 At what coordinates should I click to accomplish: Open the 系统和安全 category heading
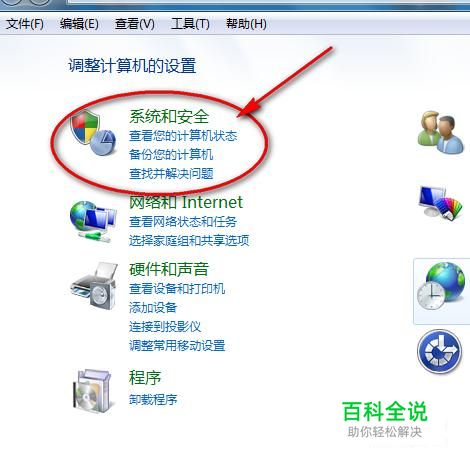(x=169, y=116)
